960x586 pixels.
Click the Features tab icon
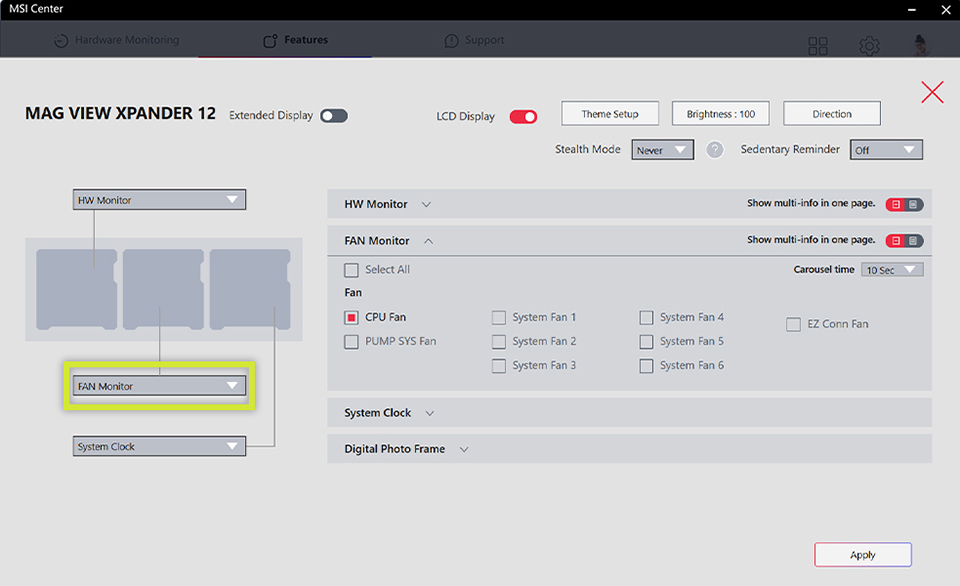tap(270, 40)
